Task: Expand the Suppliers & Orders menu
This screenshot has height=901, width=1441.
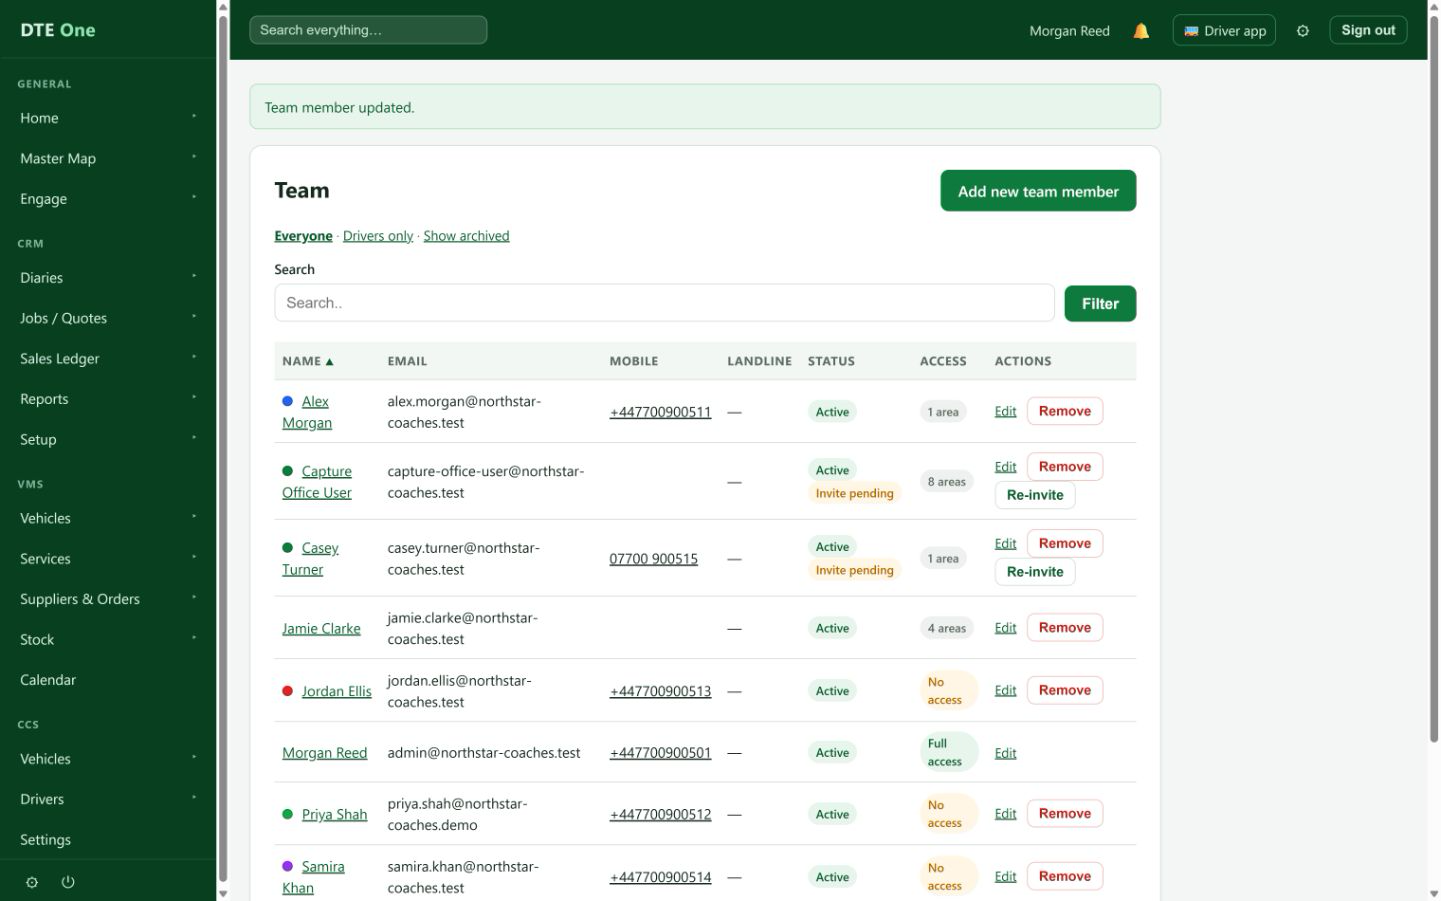Action: [x=108, y=599]
